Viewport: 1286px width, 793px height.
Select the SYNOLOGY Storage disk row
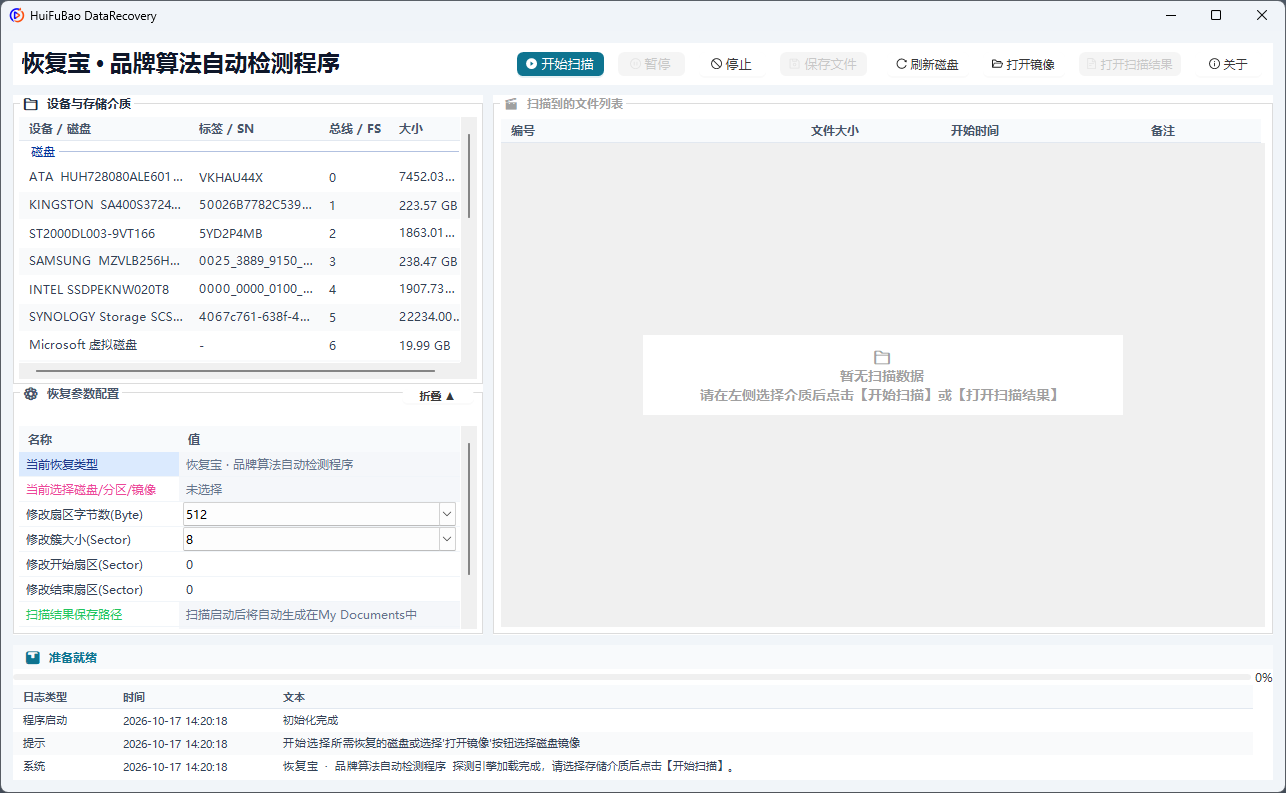coord(240,317)
